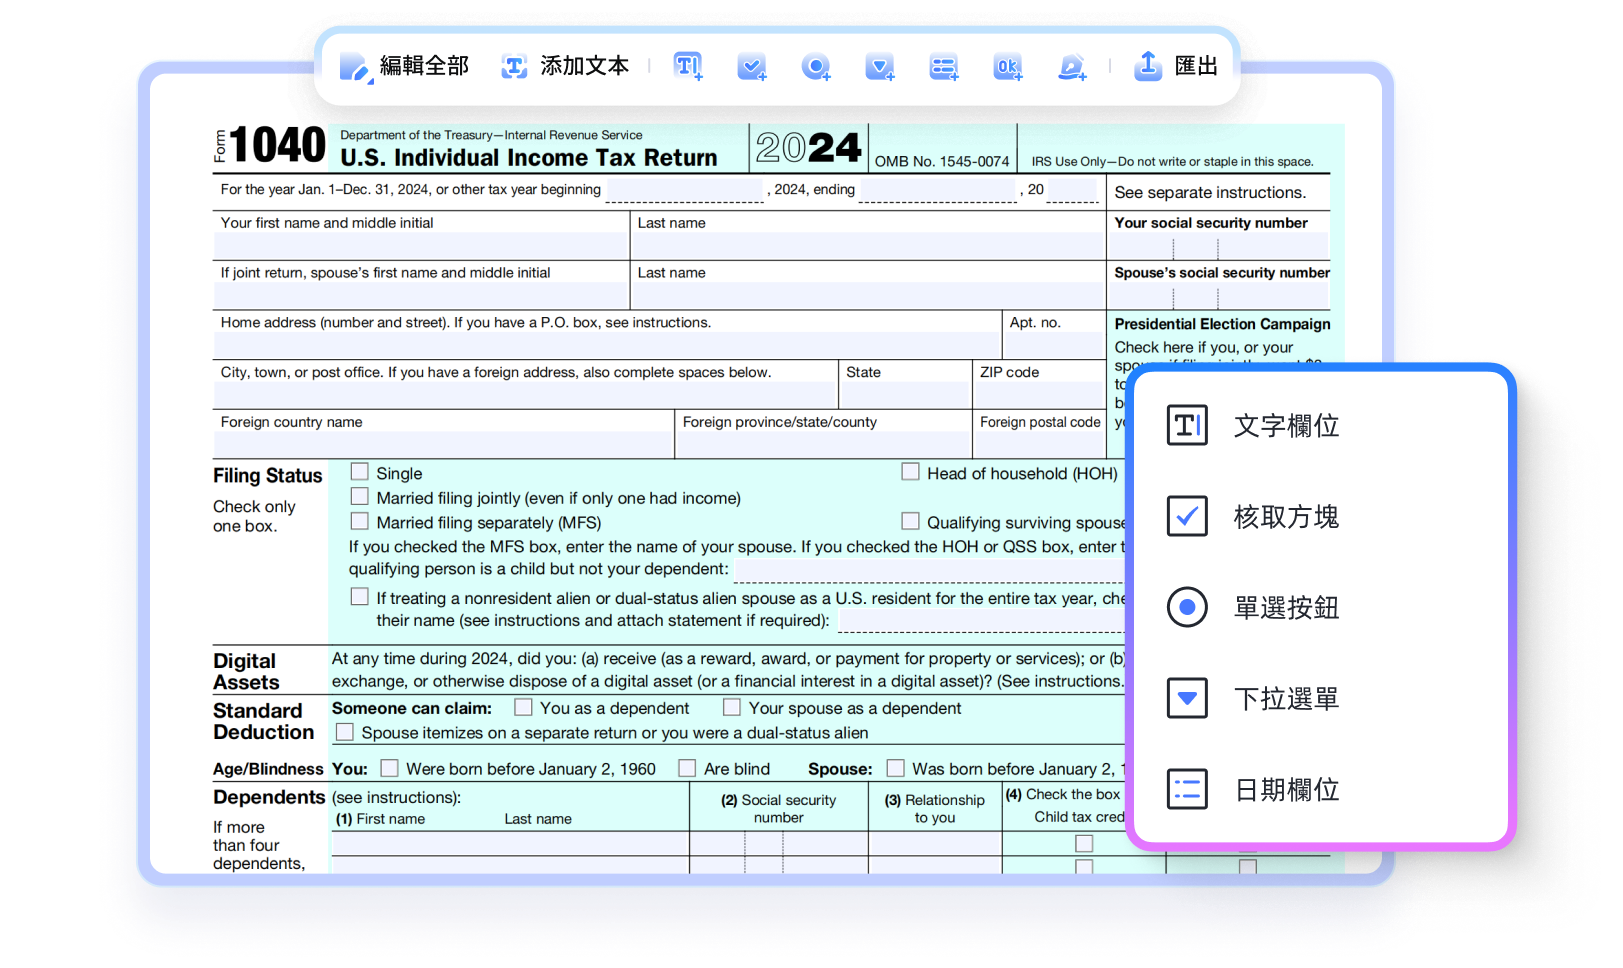Click the Home address field

point(606,345)
